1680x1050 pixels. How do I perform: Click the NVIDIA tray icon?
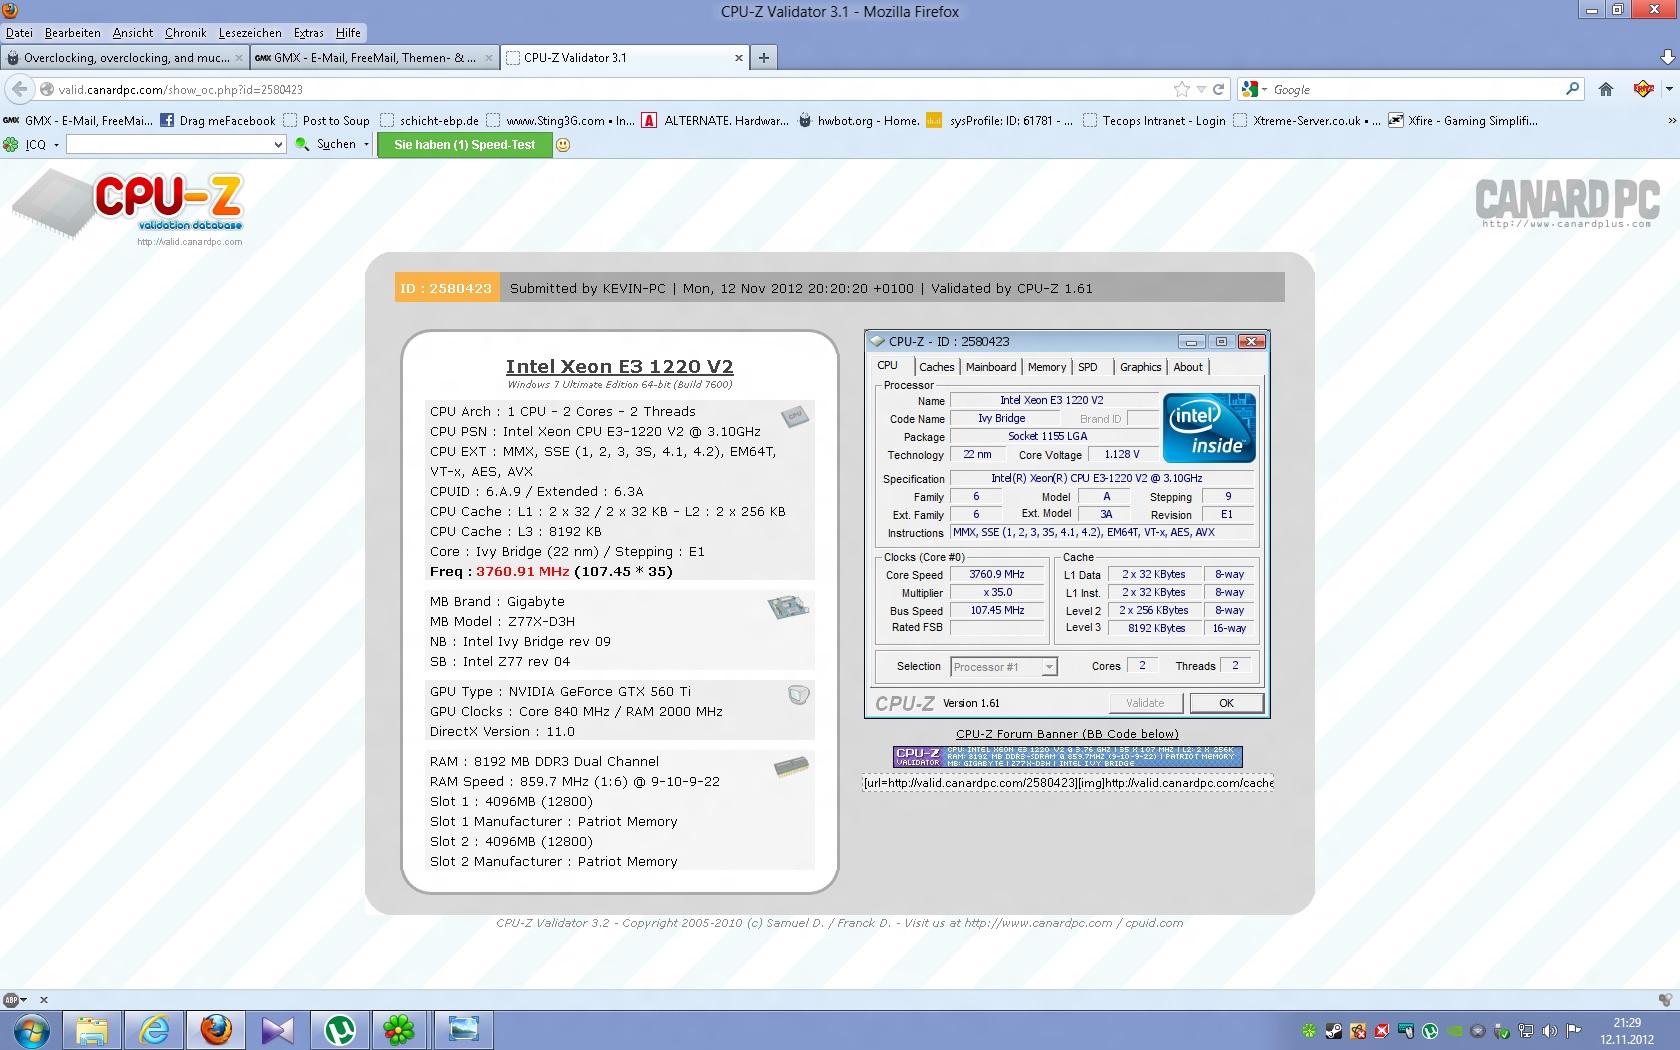click(1453, 1030)
